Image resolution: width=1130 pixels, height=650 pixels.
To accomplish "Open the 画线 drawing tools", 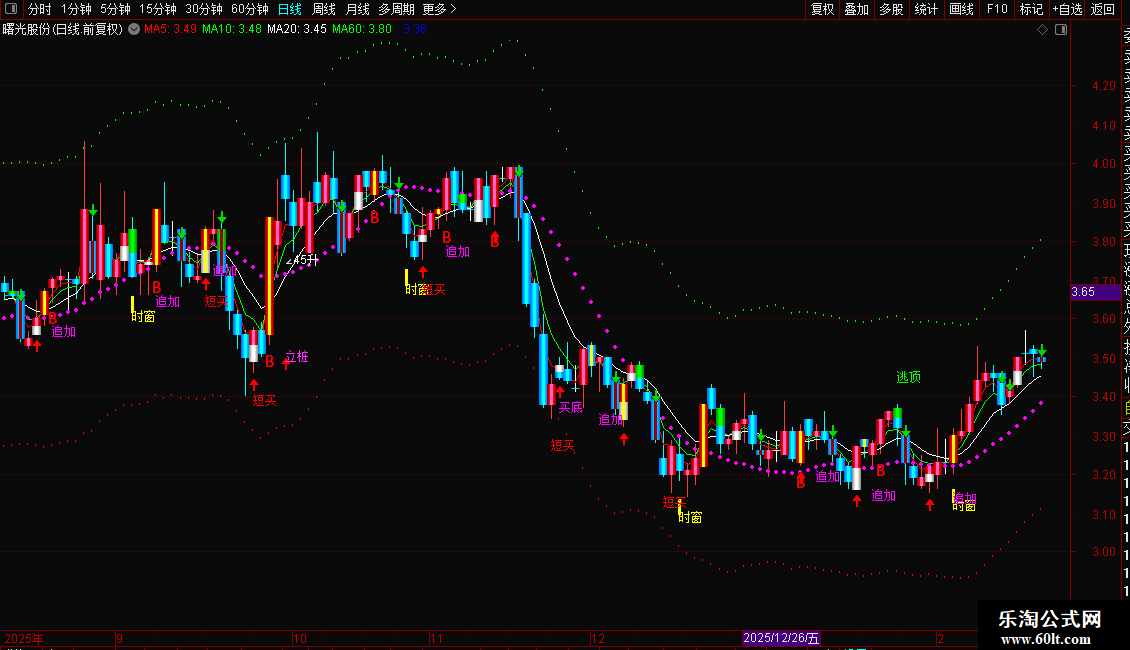I will pos(961,9).
